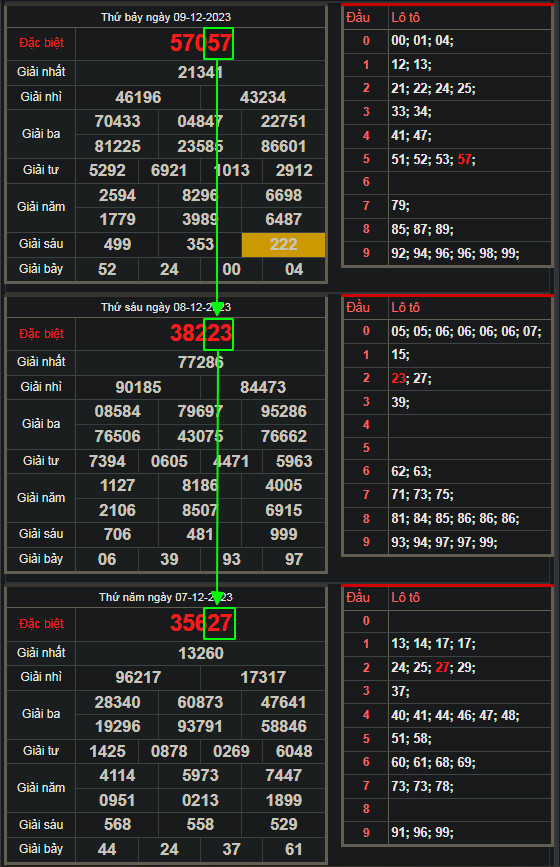Image resolution: width=560 pixels, height=867 pixels.
Task: Click the Giải tư number 6048
Action: pos(294,751)
